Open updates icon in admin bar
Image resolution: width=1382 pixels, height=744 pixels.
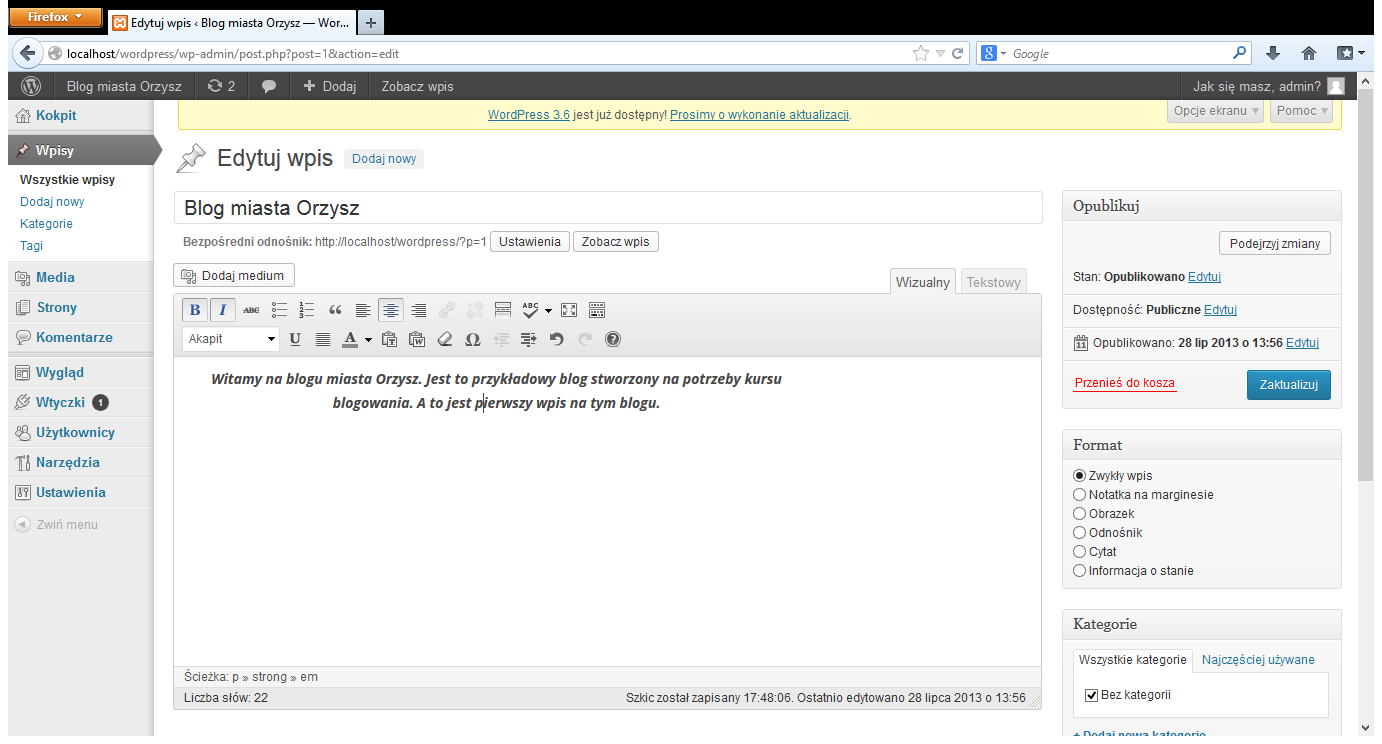[221, 86]
